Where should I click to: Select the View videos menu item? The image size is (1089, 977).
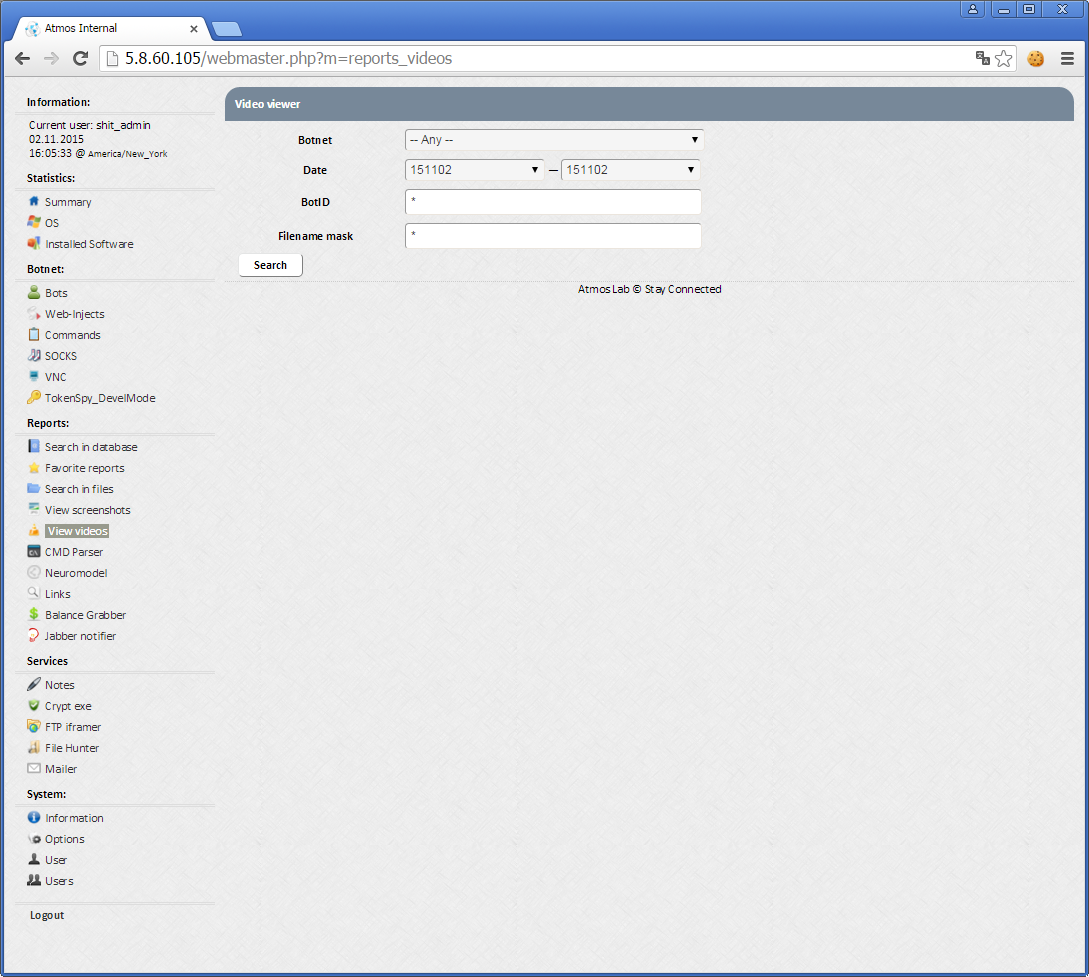coord(77,531)
